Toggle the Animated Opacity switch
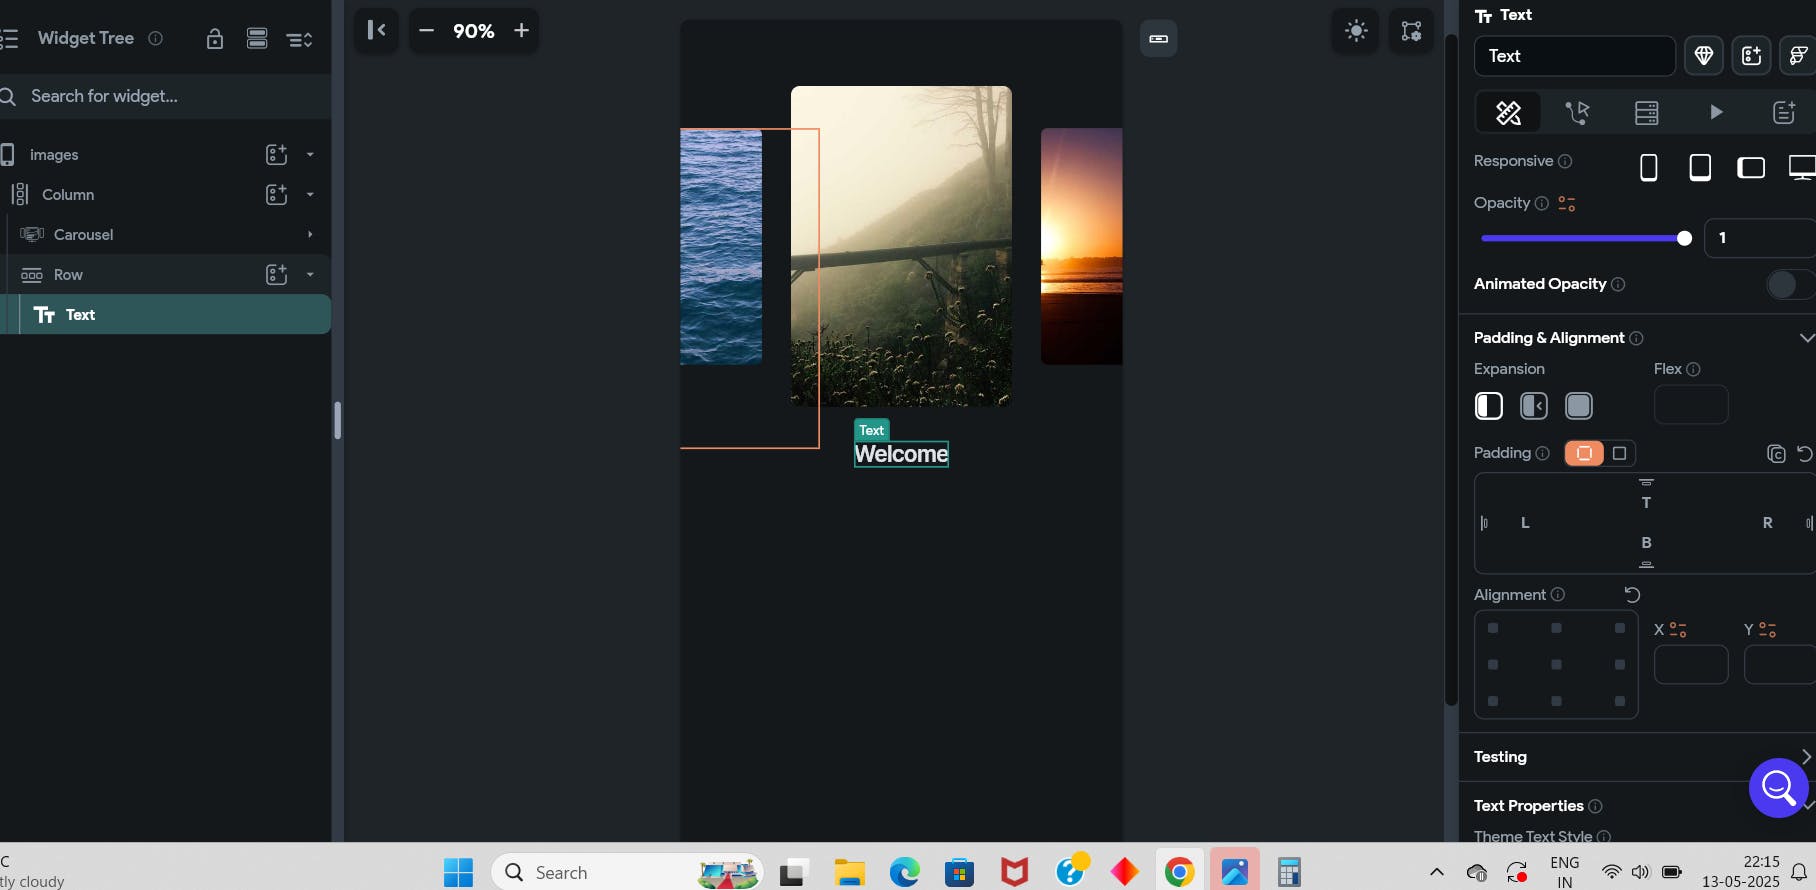Screen dimensions: 1816x890 pyautogui.click(x=1790, y=285)
